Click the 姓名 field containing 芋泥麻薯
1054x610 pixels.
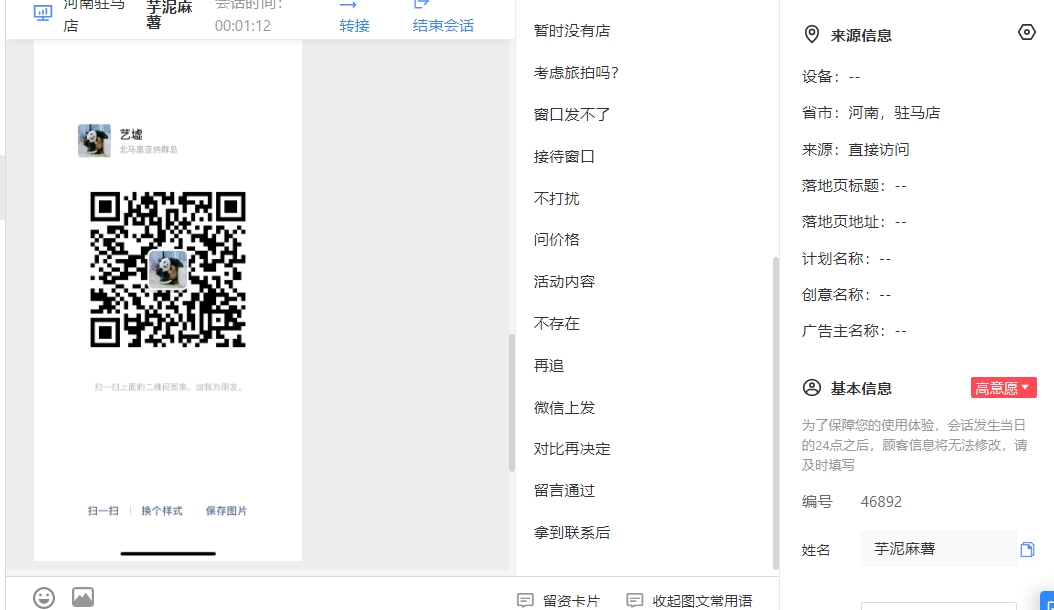tap(938, 549)
